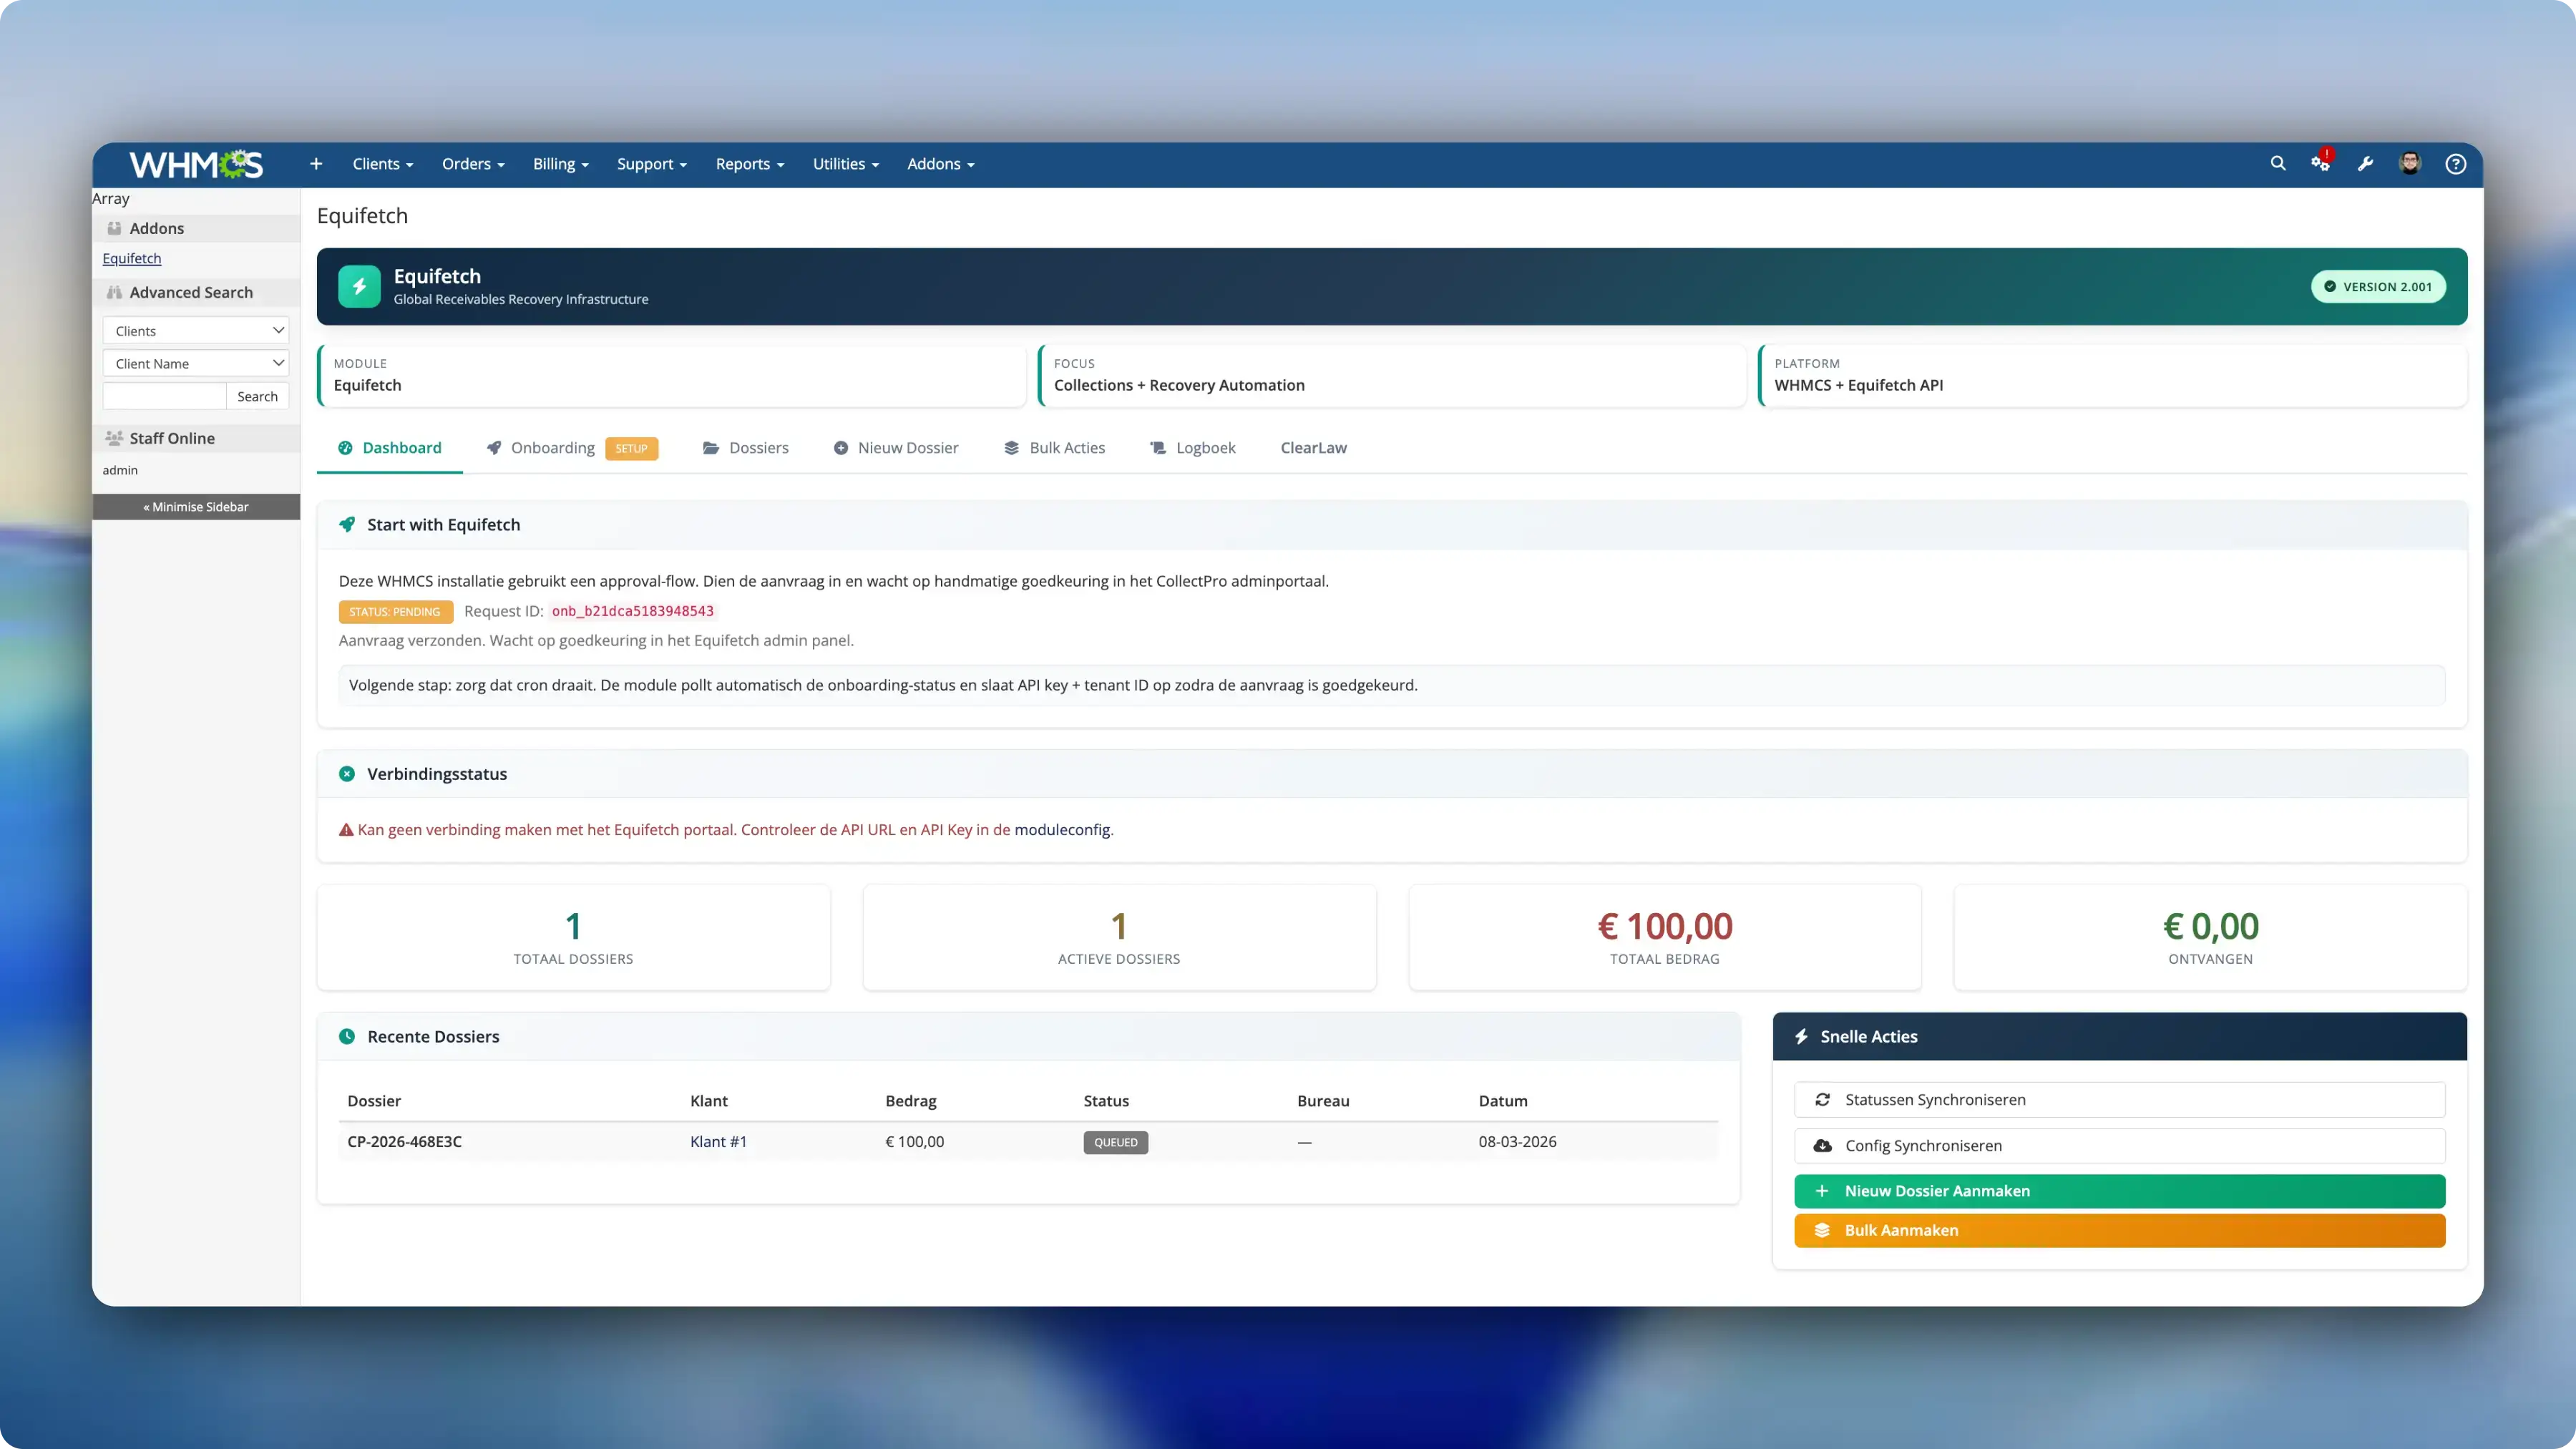Open the quick create plus icon
Screen dimensions: 2576x1449
315,163
